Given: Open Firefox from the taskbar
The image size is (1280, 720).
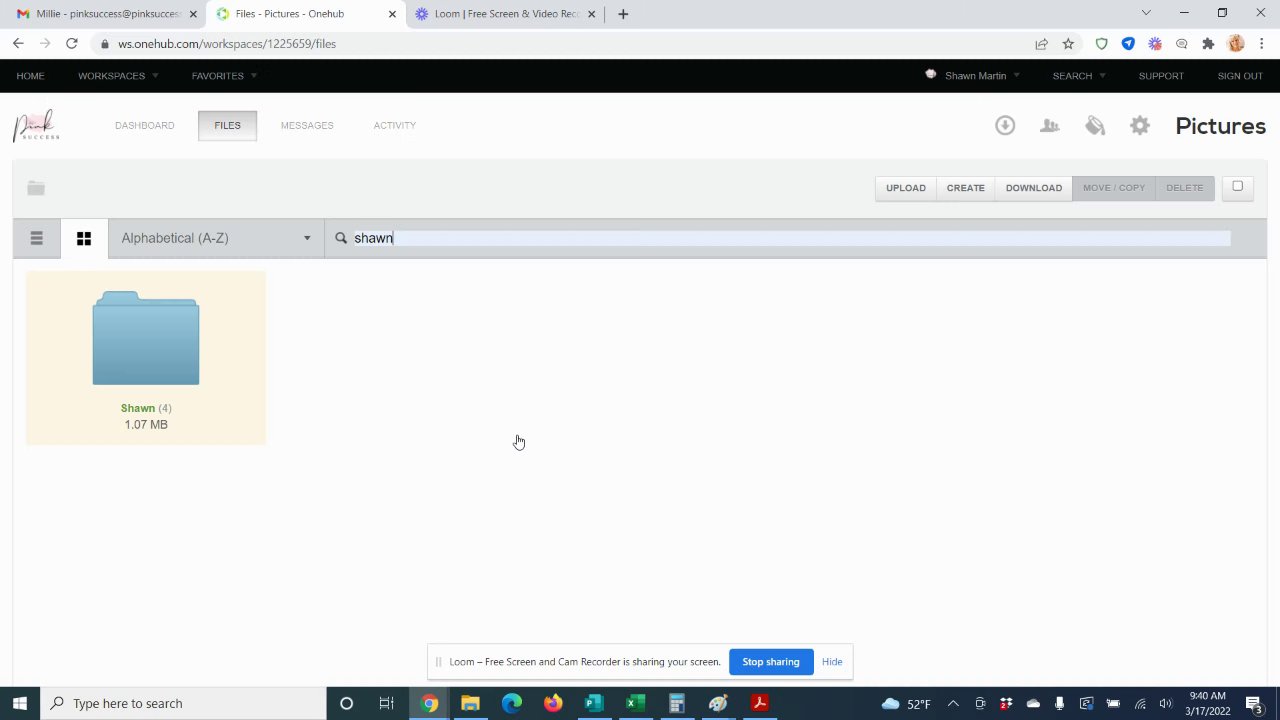Looking at the screenshot, I should pyautogui.click(x=552, y=703).
